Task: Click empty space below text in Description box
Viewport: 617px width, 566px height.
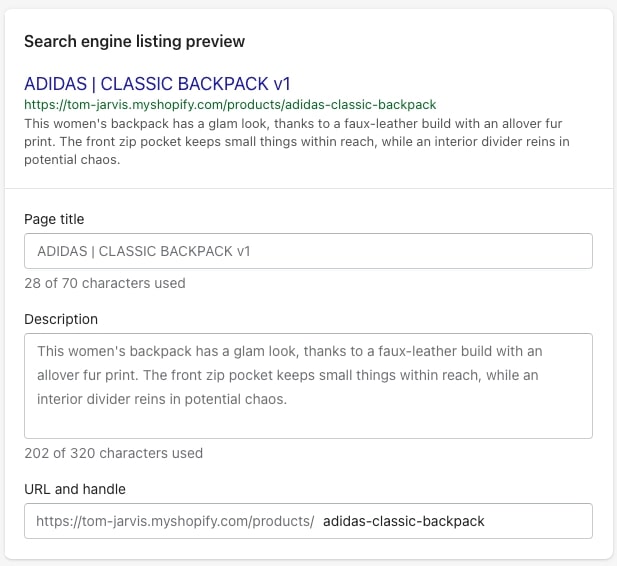Action: (308, 423)
